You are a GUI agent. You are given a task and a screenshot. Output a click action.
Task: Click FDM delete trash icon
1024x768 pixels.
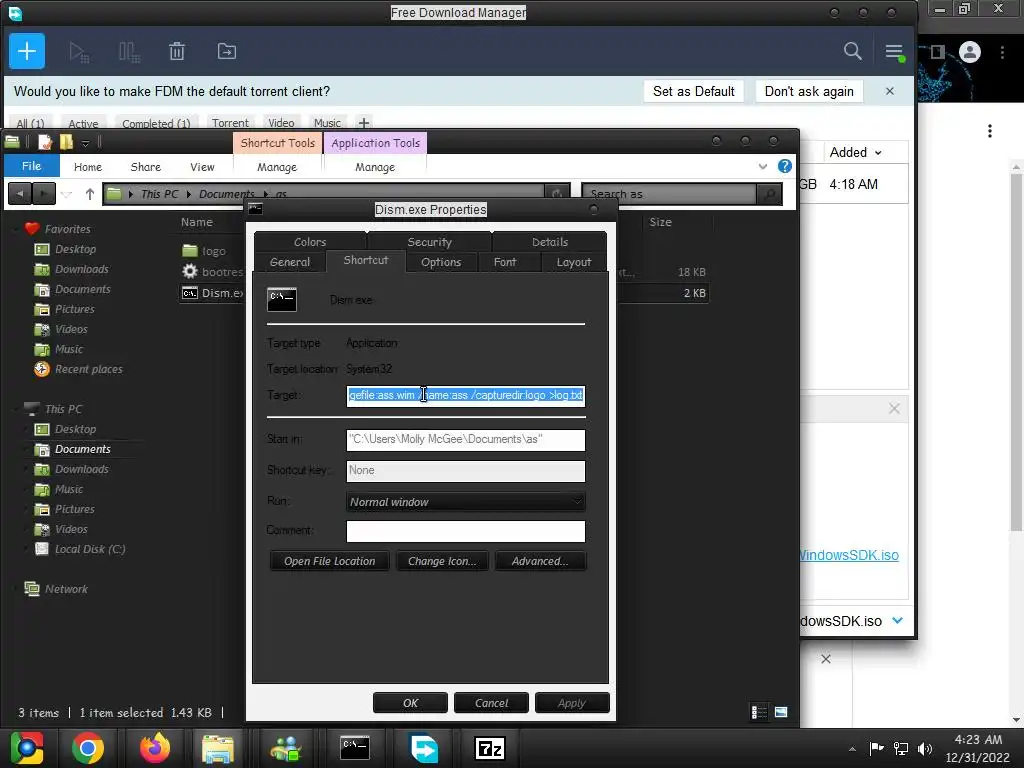[x=177, y=51]
